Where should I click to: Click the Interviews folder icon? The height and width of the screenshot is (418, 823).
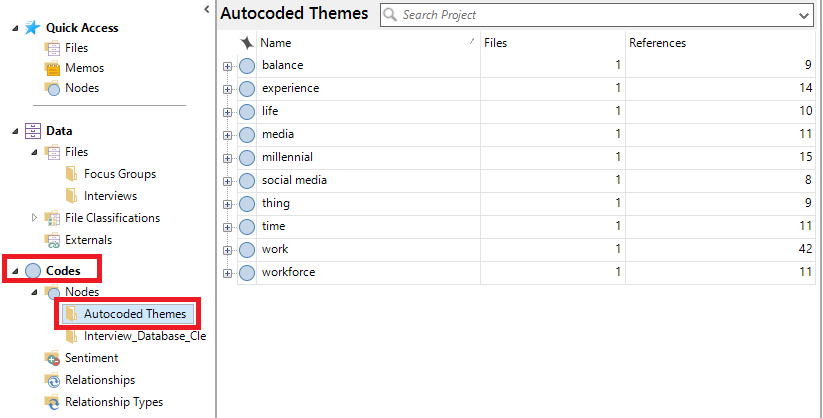click(x=71, y=196)
